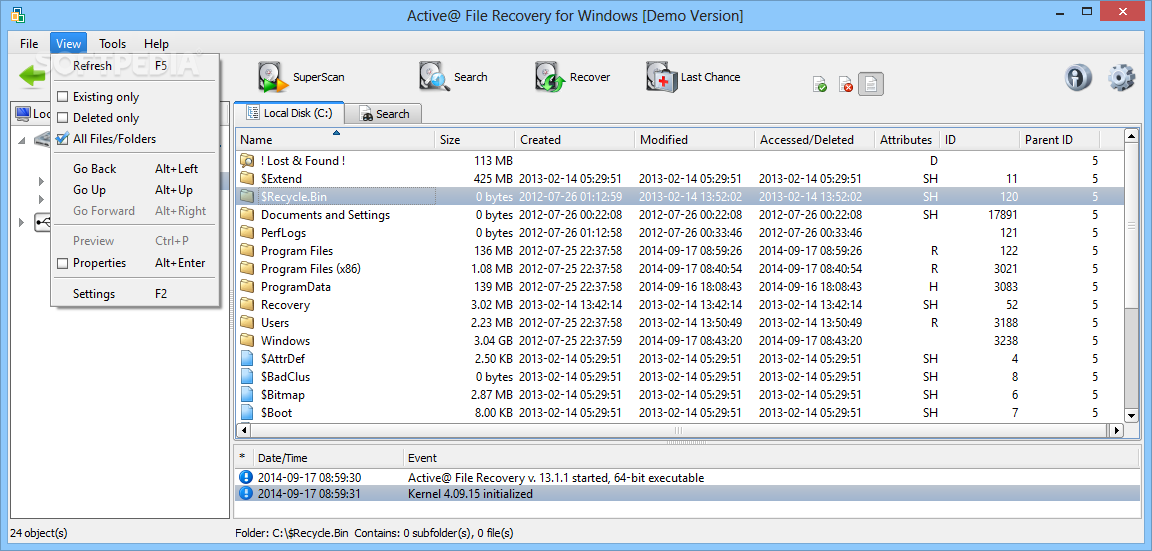1152x551 pixels.
Task: Click the Windows folder icon
Action: click(x=247, y=341)
